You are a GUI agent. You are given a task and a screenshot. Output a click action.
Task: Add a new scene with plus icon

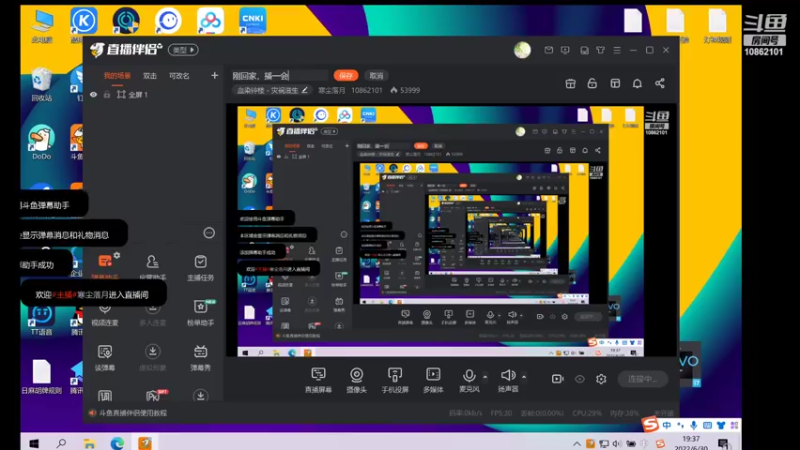pos(214,76)
